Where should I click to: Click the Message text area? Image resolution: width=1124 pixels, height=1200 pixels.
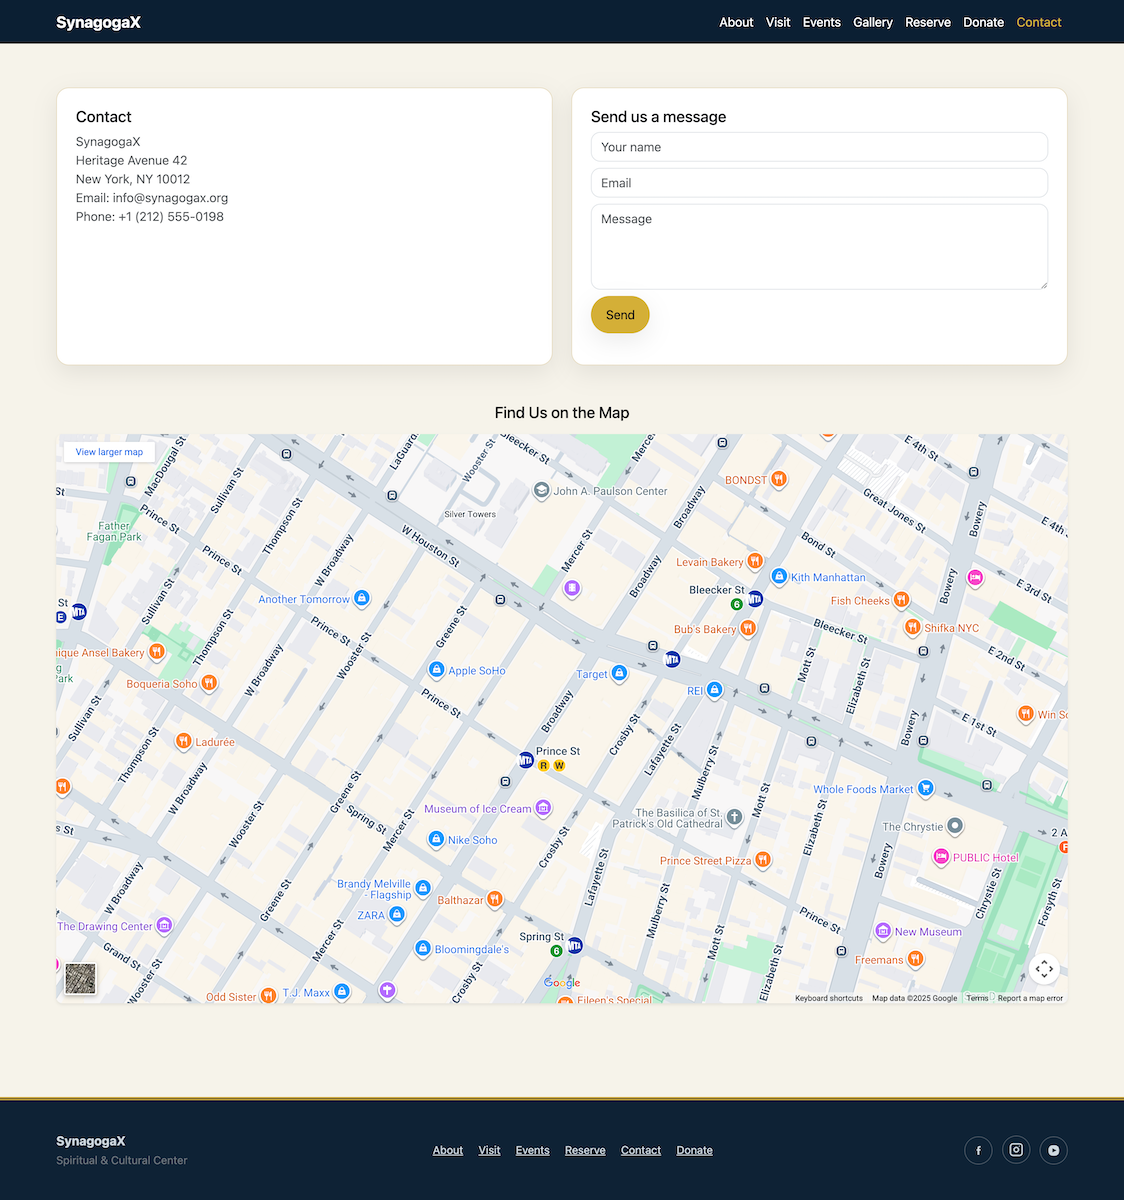(x=819, y=247)
